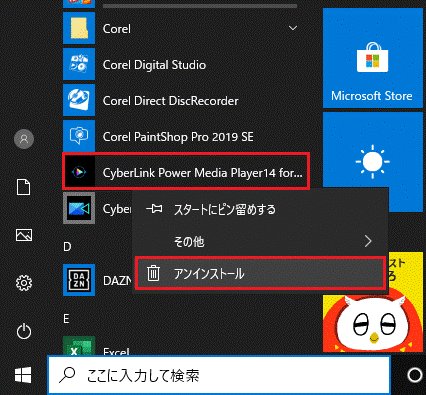The image size is (426, 395).
Task: Select CyberLink Power Media Player14 label
Action: pos(202,173)
